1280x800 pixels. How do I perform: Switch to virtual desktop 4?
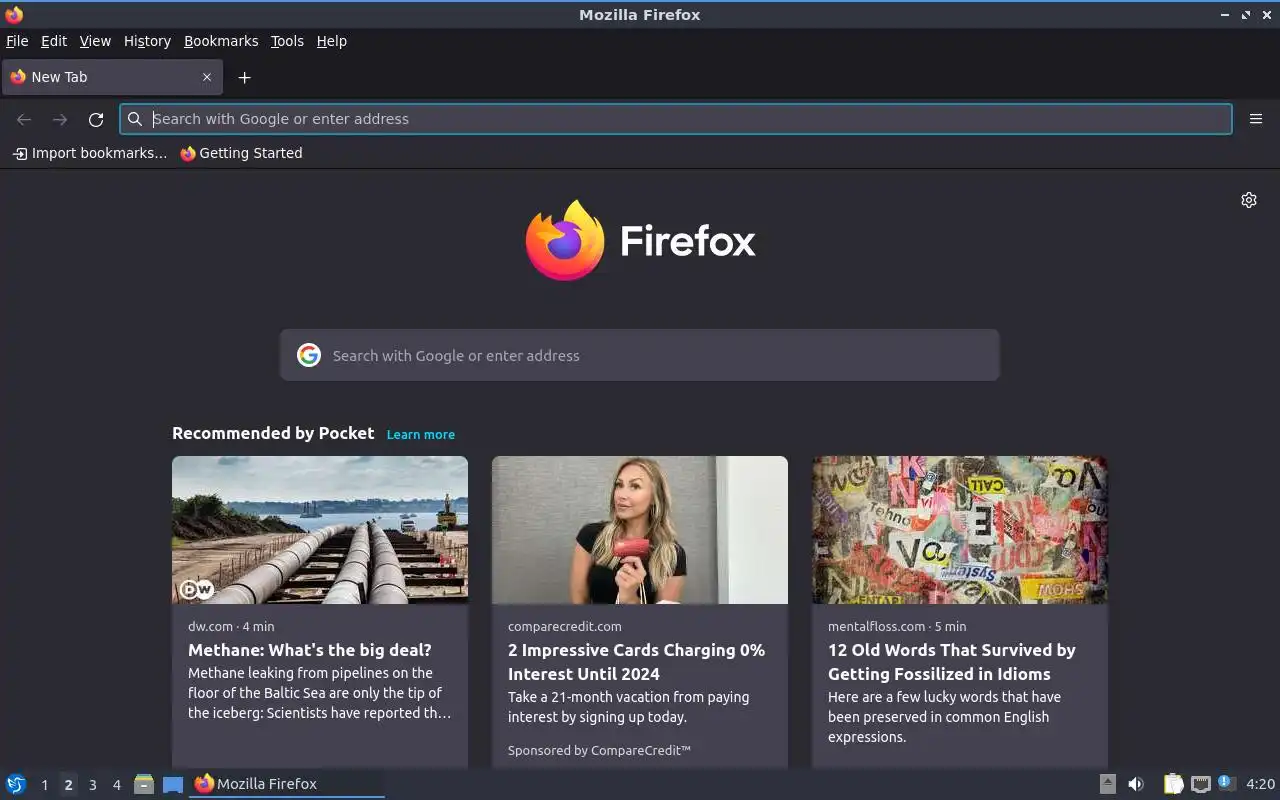(x=116, y=785)
